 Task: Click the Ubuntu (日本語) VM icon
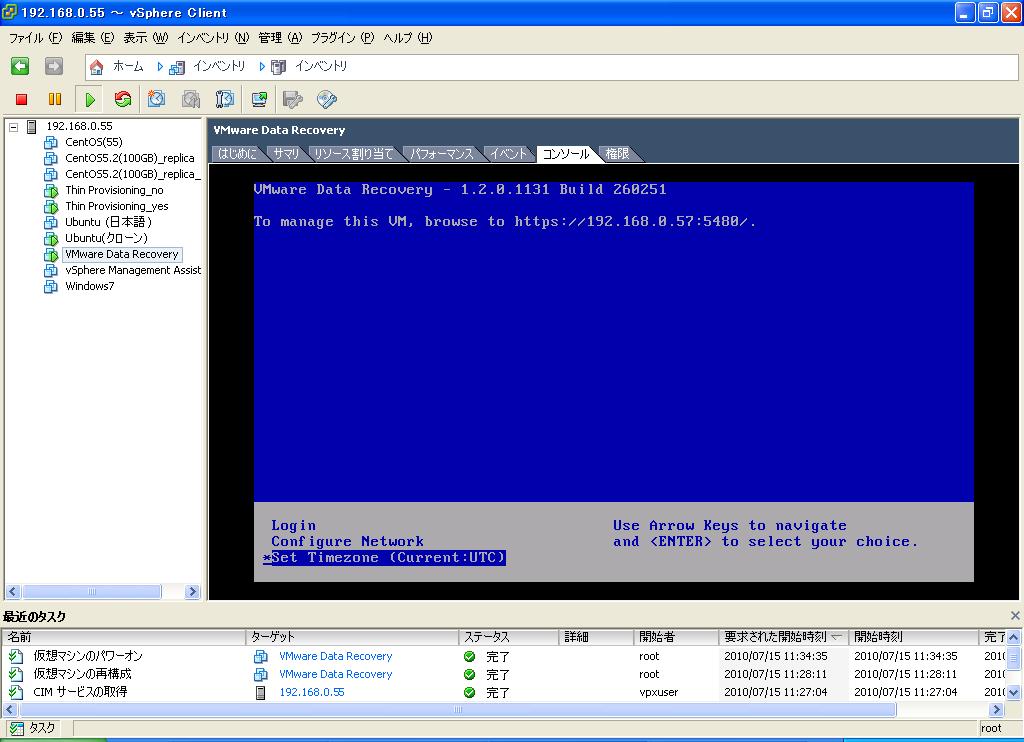pyautogui.click(x=51, y=223)
